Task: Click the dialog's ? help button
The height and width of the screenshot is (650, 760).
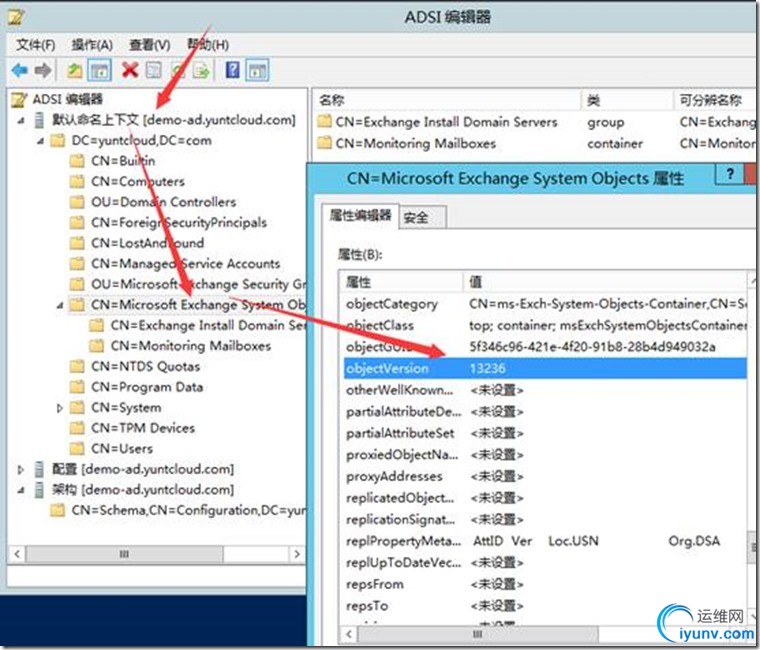Action: click(729, 174)
